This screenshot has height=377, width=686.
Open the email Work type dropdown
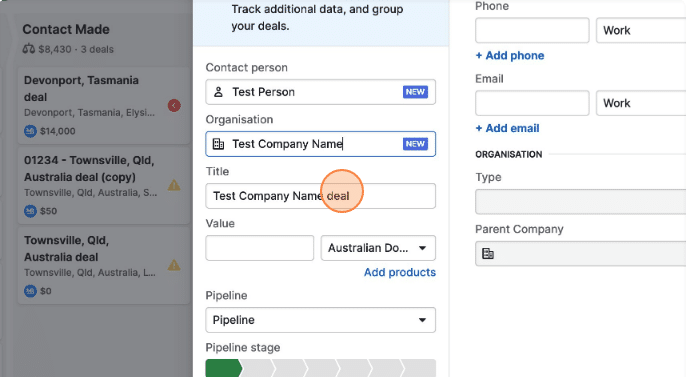[x=641, y=103]
